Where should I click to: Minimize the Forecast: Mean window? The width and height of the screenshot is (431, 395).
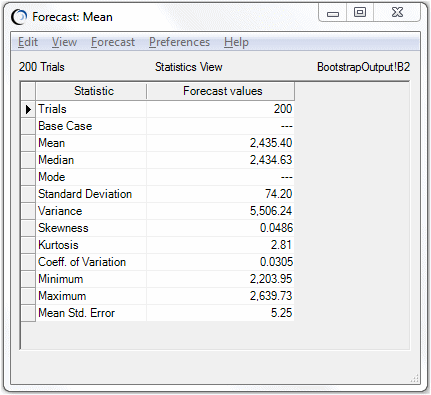[333, 13]
